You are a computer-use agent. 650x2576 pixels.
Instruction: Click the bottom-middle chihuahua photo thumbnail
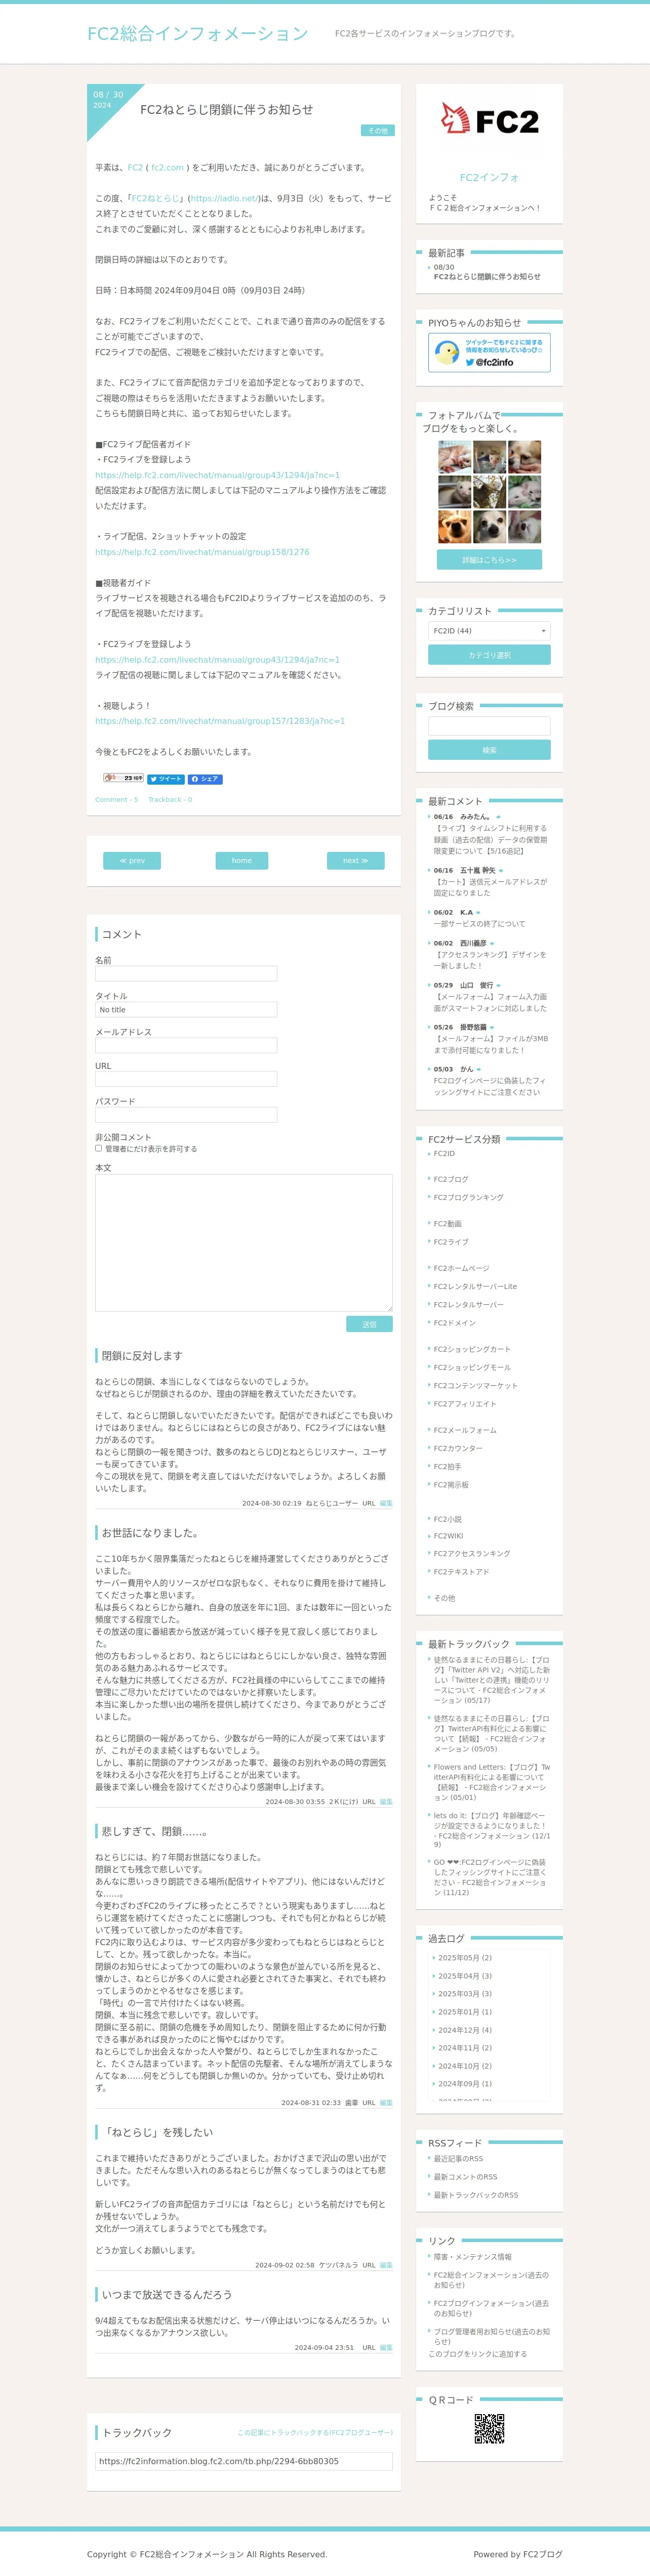pos(489,527)
